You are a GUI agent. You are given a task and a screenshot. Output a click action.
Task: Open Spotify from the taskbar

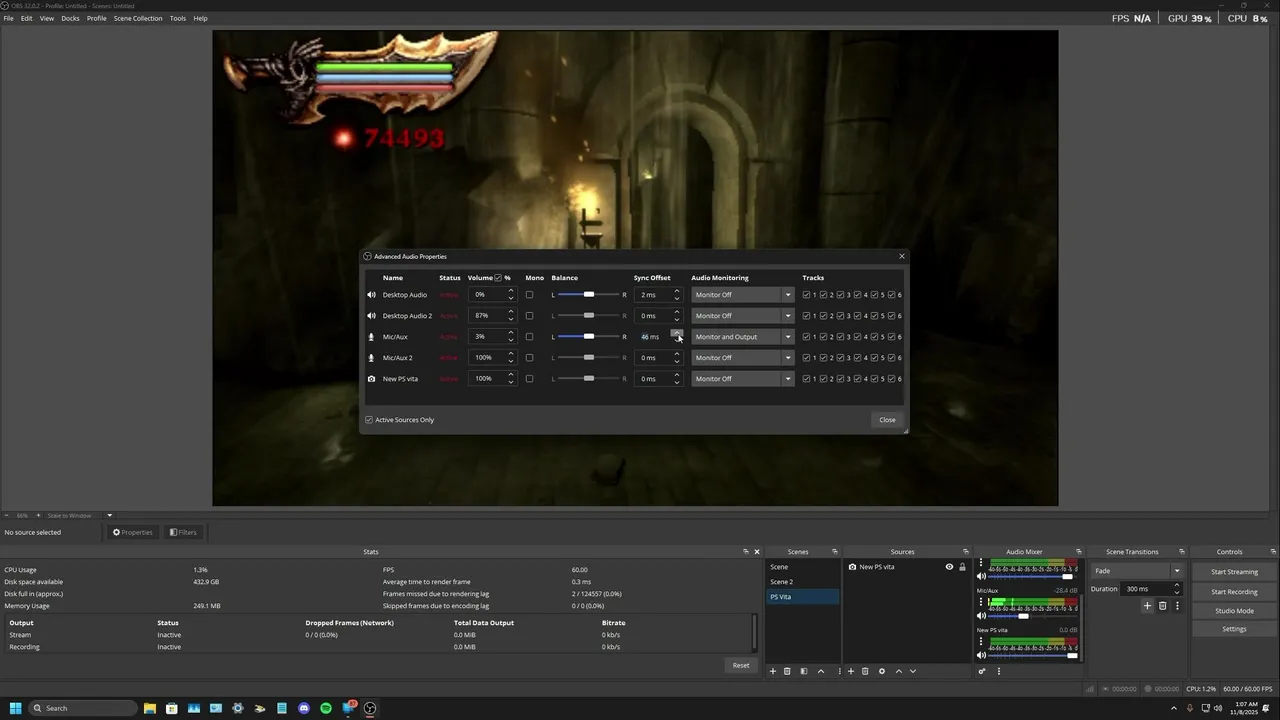coord(326,708)
